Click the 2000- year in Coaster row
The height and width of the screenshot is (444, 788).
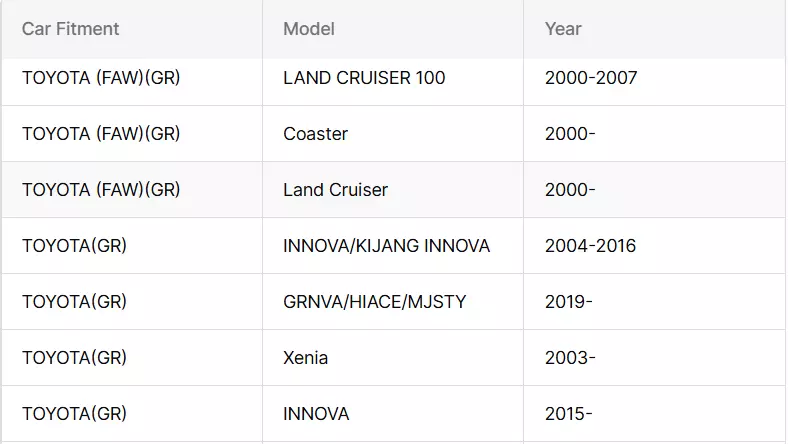coord(570,134)
